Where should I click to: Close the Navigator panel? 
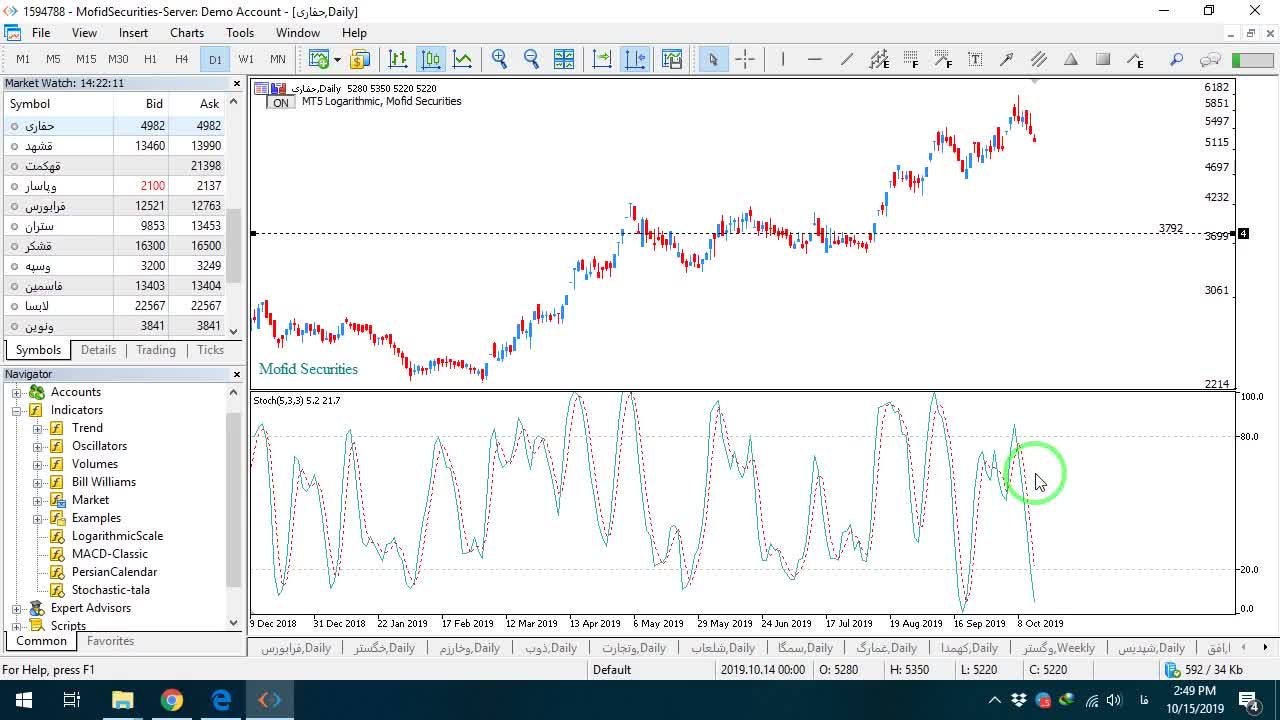pos(236,374)
